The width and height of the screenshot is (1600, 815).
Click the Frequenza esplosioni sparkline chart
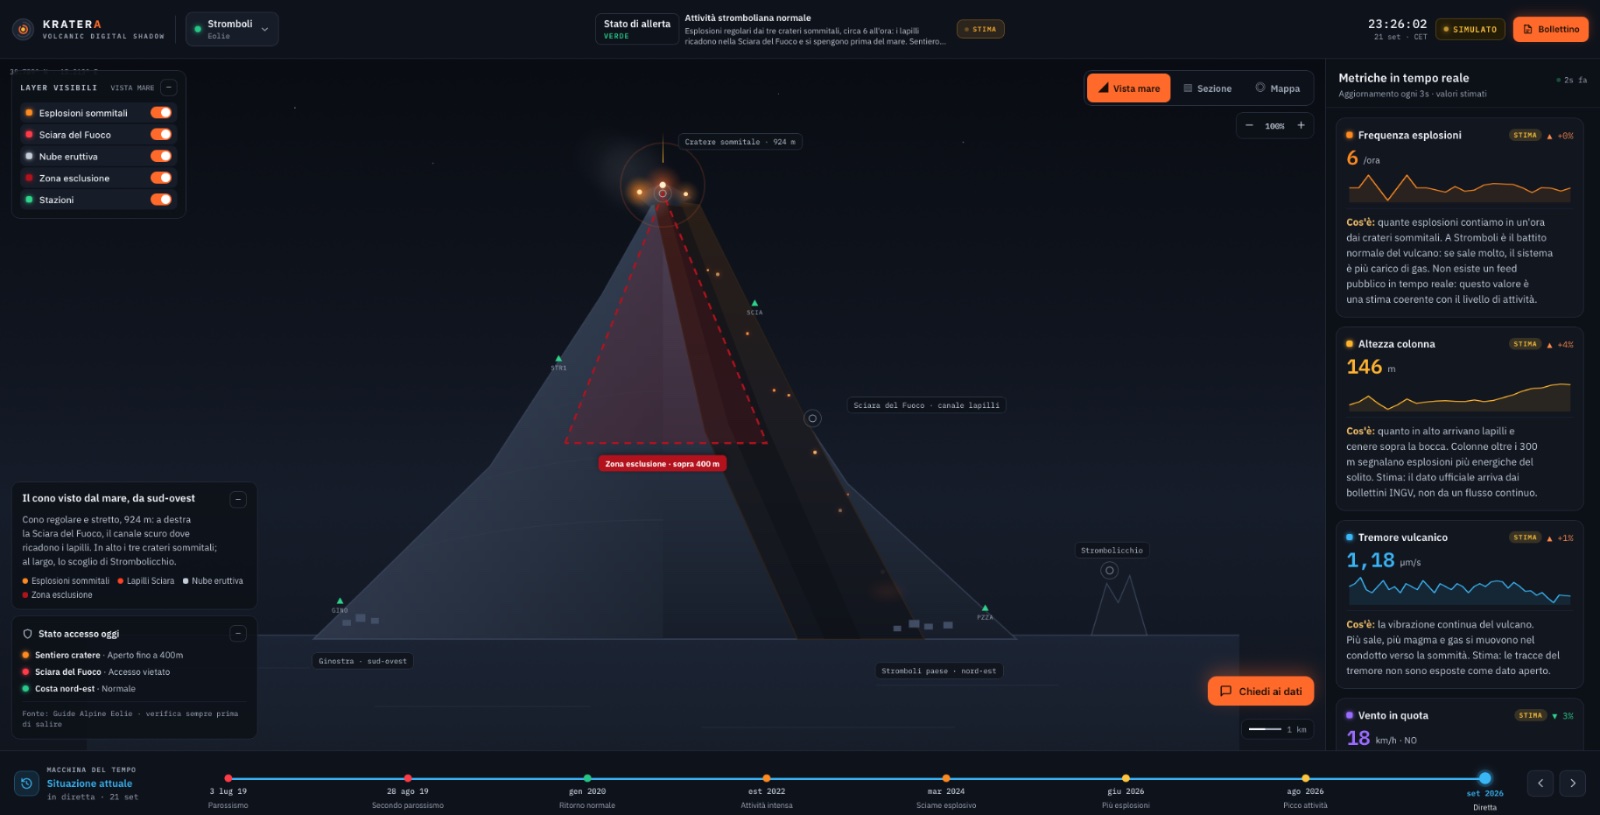click(x=1459, y=187)
